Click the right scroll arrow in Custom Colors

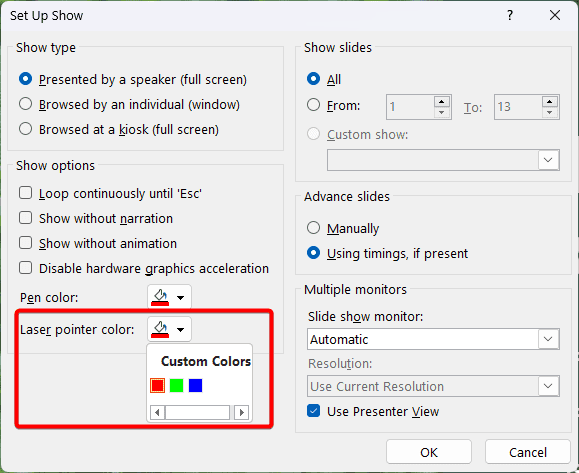pos(241,412)
